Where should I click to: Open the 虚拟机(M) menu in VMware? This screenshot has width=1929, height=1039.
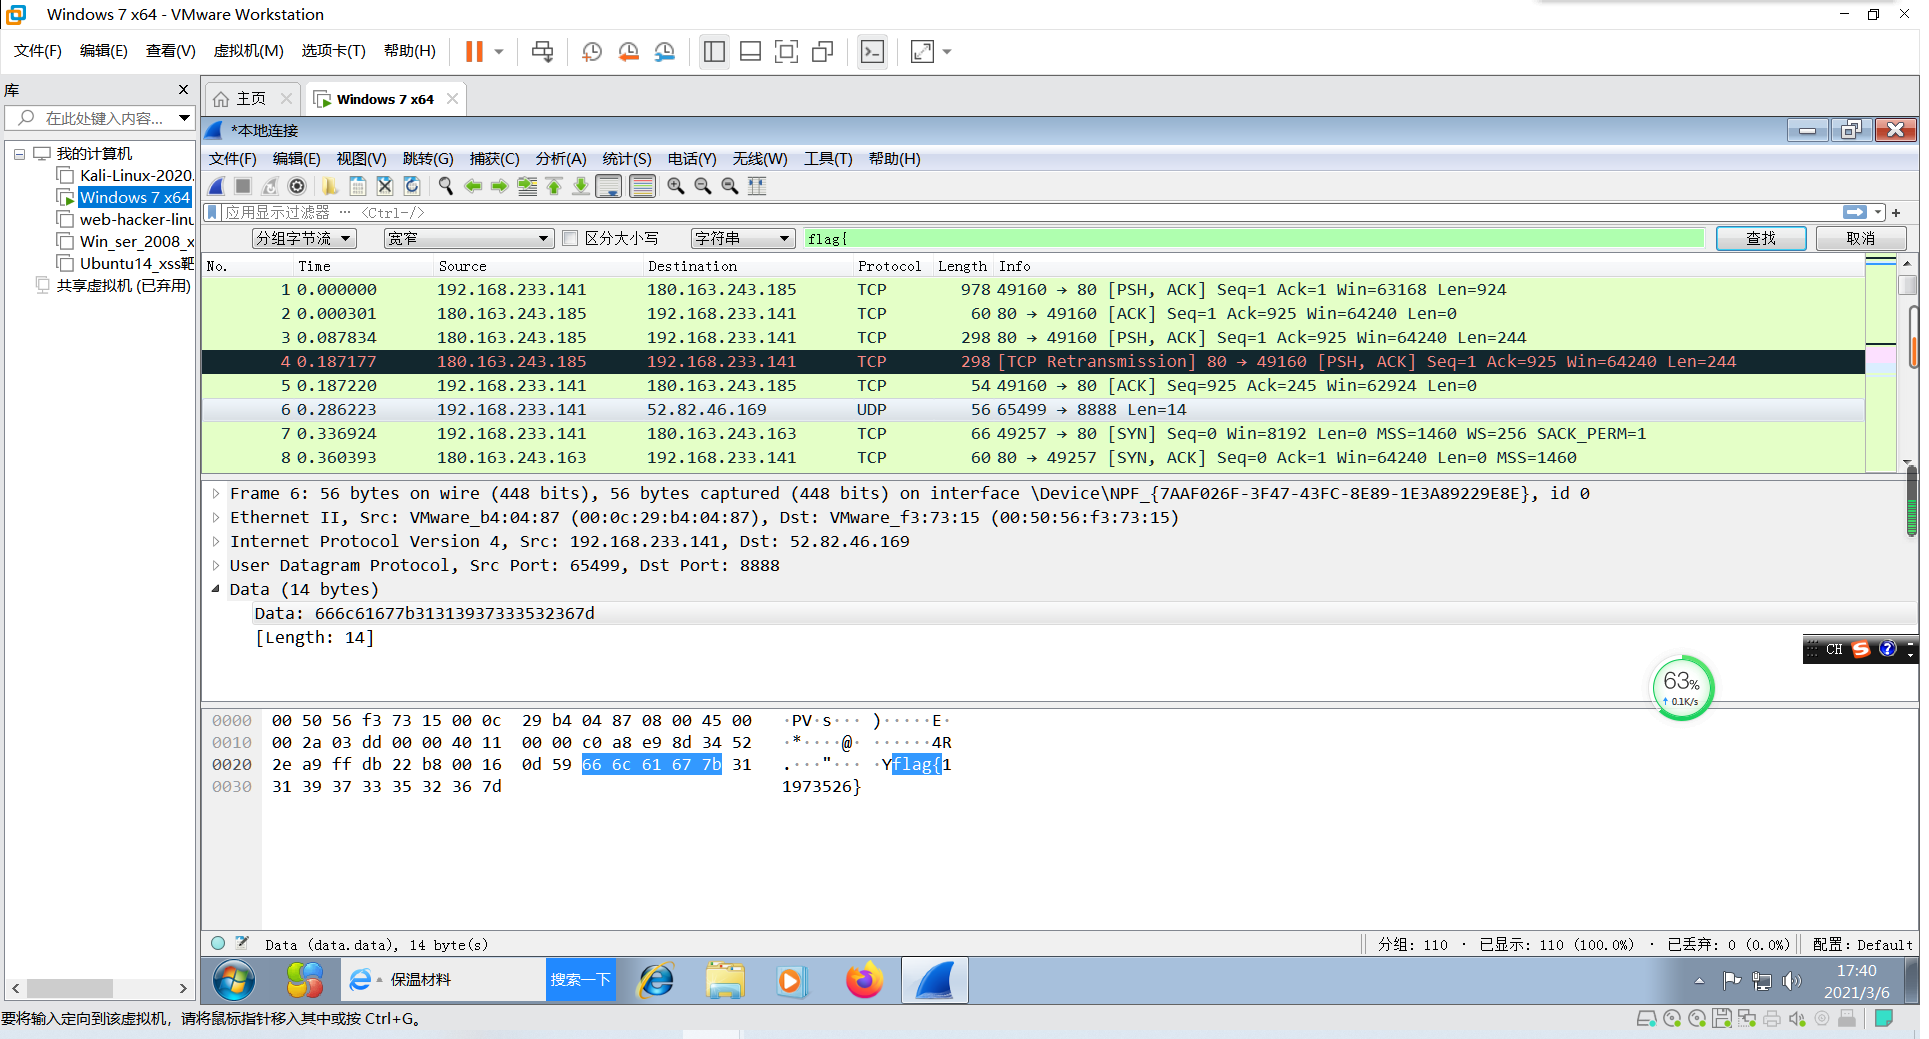(x=248, y=51)
